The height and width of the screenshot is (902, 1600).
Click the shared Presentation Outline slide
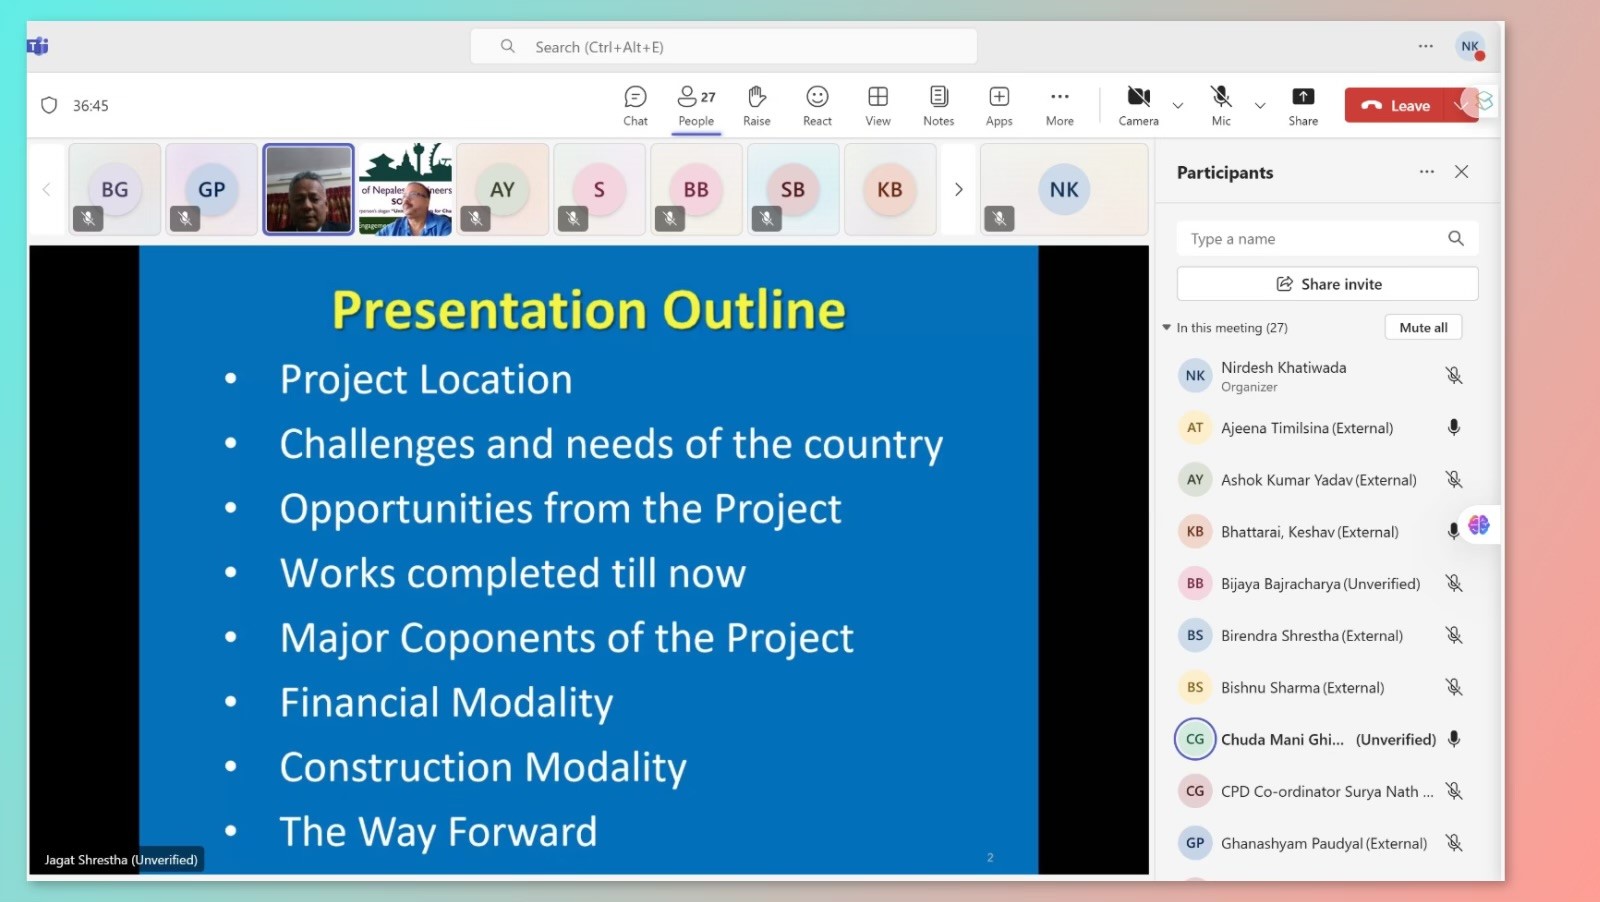[588, 560]
